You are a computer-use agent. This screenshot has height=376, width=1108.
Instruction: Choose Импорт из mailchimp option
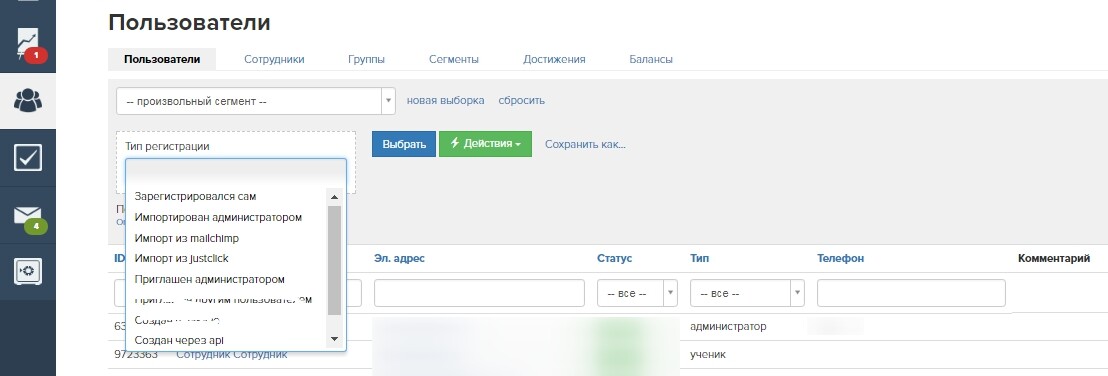point(187,238)
